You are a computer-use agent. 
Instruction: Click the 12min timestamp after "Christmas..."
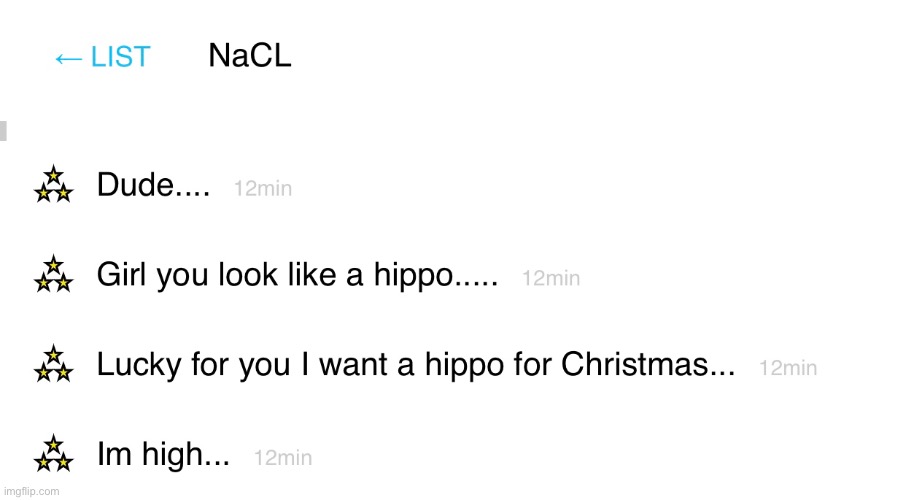pyautogui.click(x=788, y=369)
